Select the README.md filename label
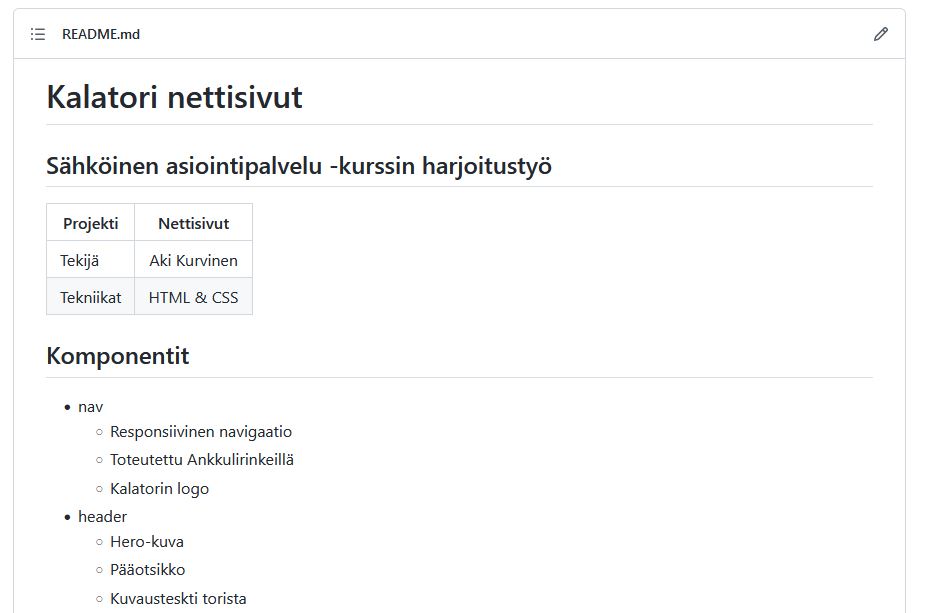This screenshot has height=613, width=927. pyautogui.click(x=101, y=34)
